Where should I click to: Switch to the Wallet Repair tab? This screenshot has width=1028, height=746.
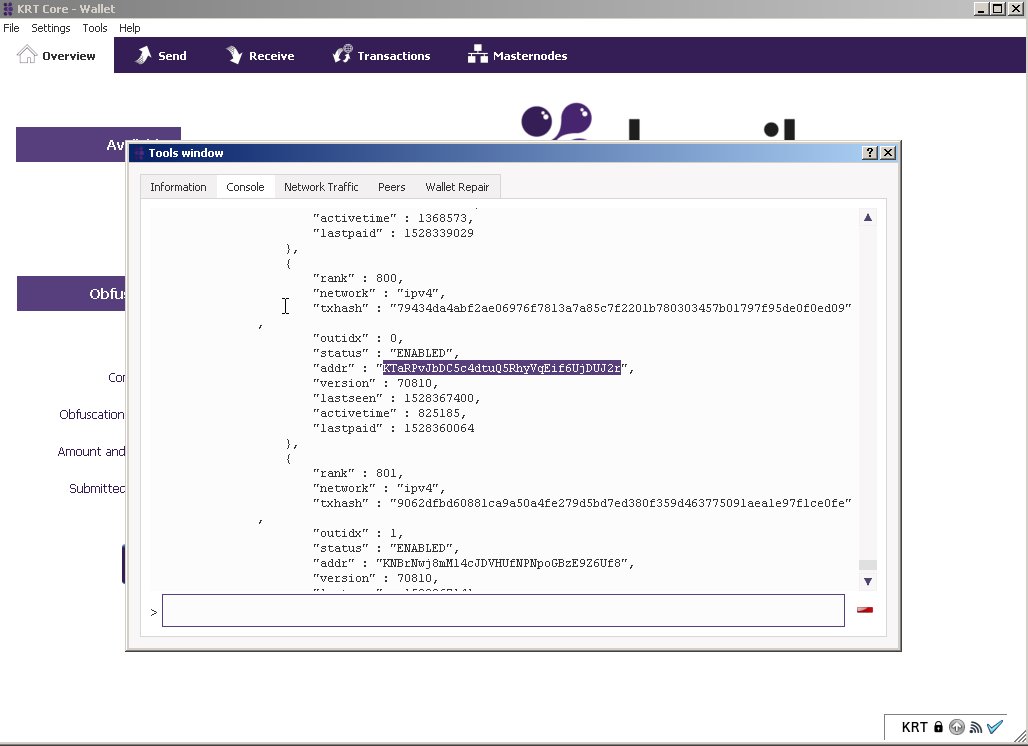pos(457,187)
